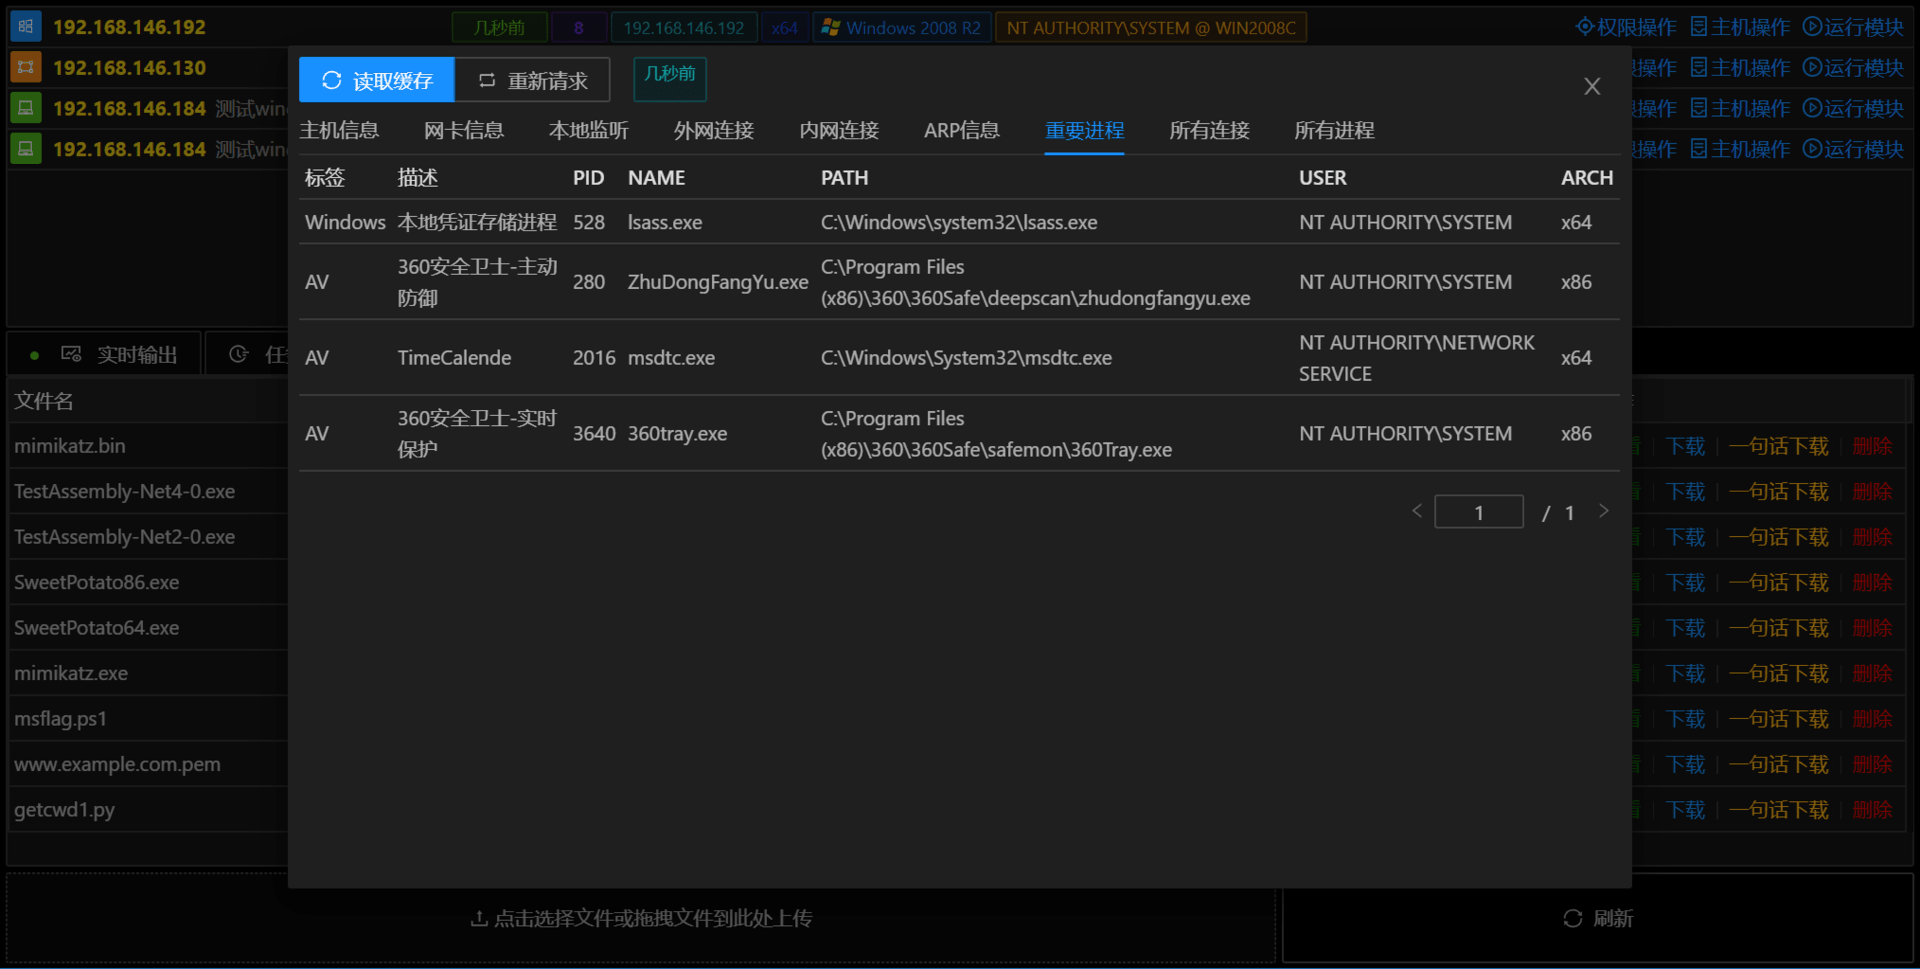Screen dimensions: 1920x969
Task: Open 主机操作 for the second host row
Action: 1740,68
